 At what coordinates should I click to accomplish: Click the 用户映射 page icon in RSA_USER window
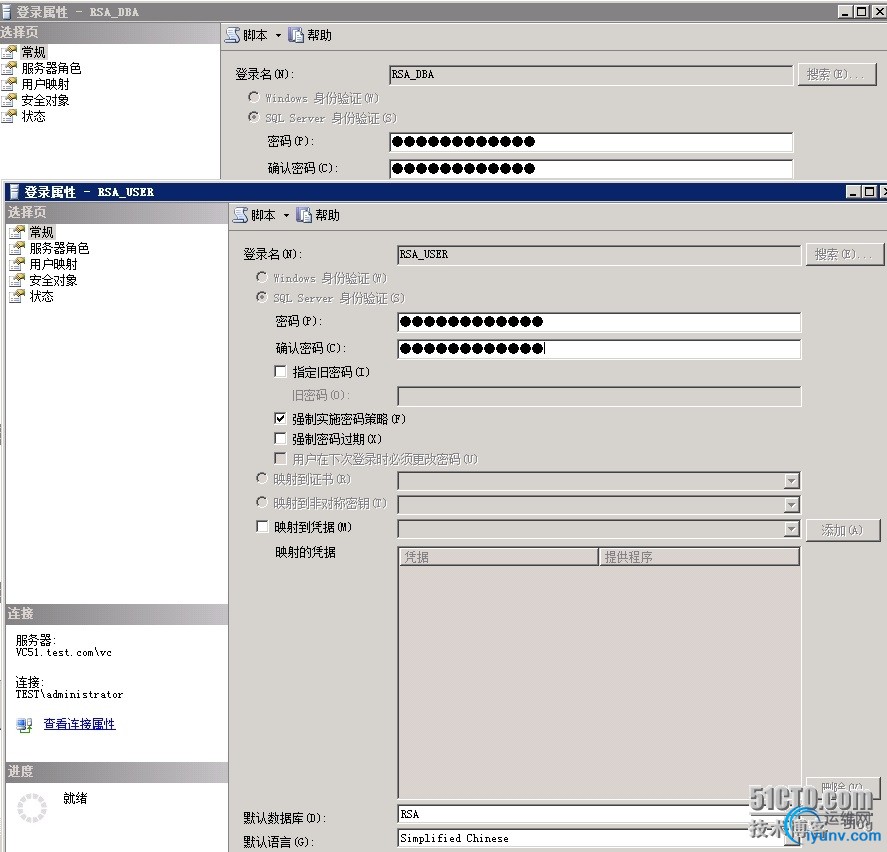(17, 264)
